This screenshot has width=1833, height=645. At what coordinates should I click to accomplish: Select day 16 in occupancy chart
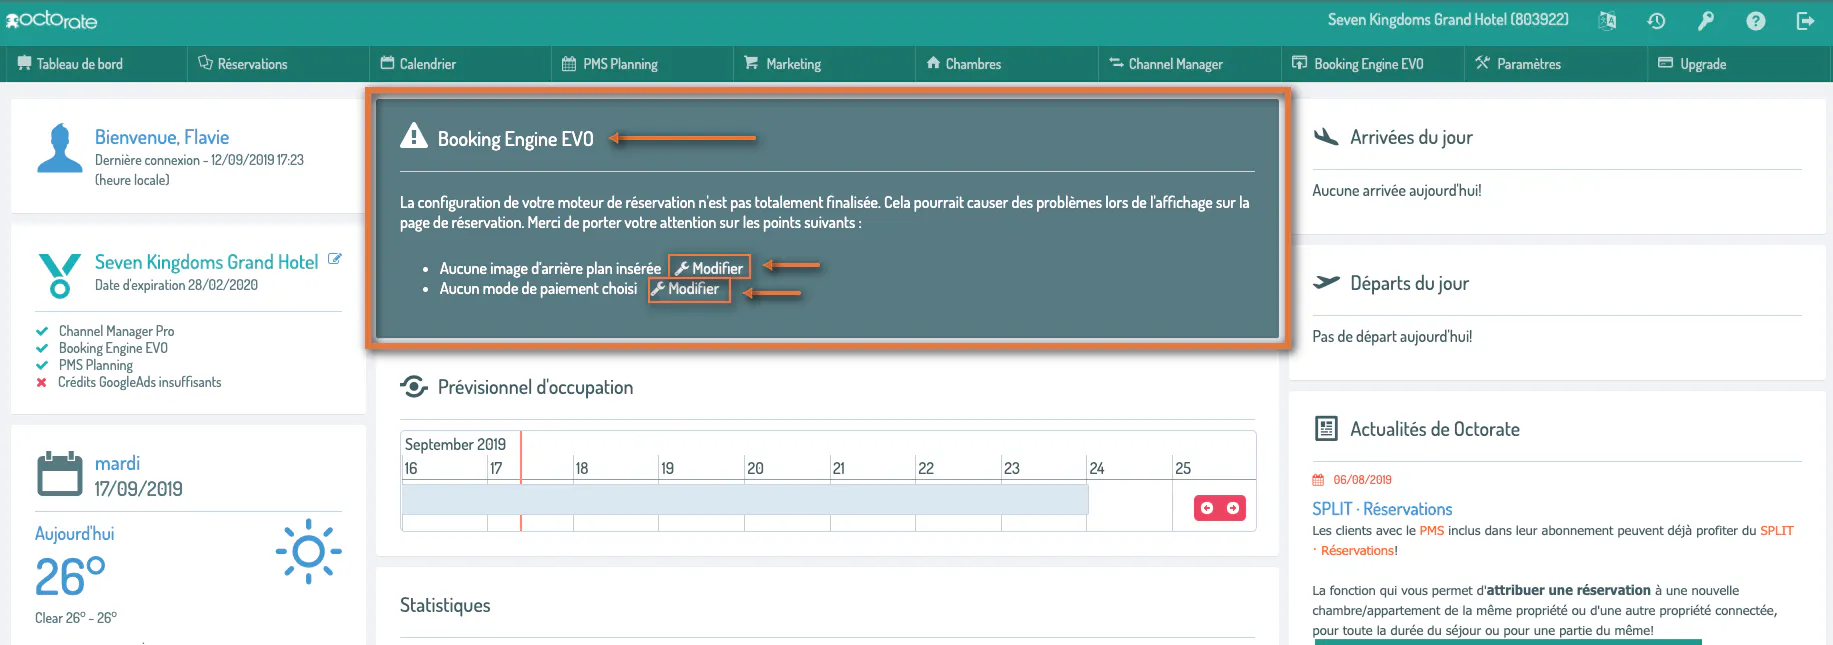pos(411,468)
